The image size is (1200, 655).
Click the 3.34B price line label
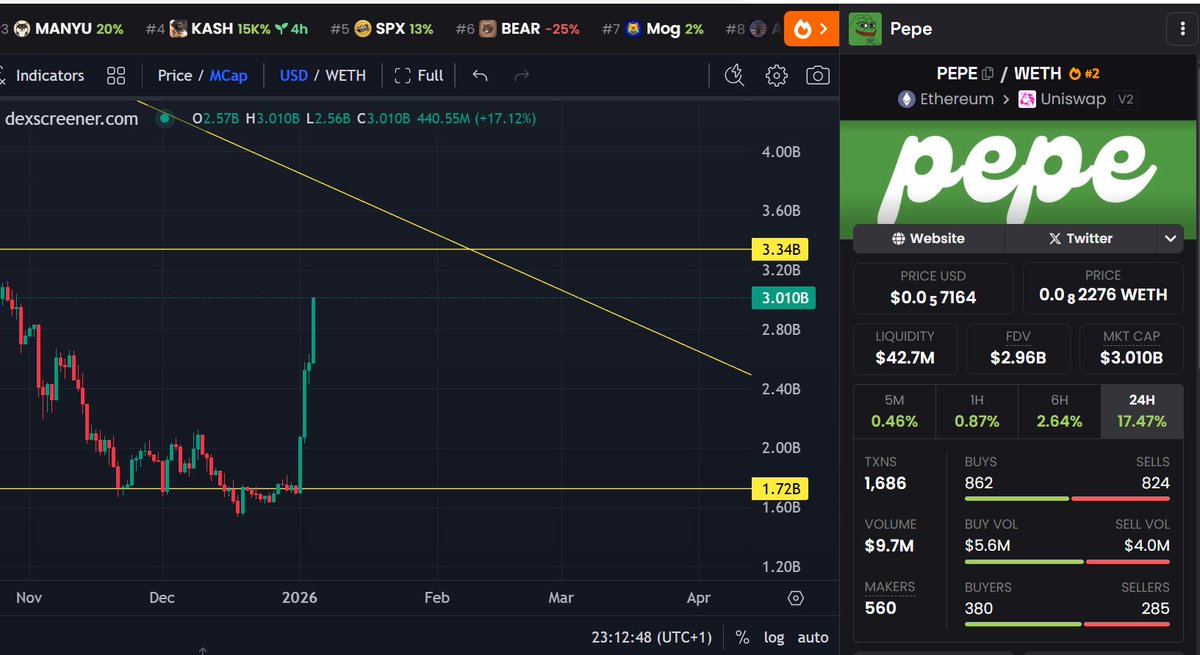tap(779, 248)
